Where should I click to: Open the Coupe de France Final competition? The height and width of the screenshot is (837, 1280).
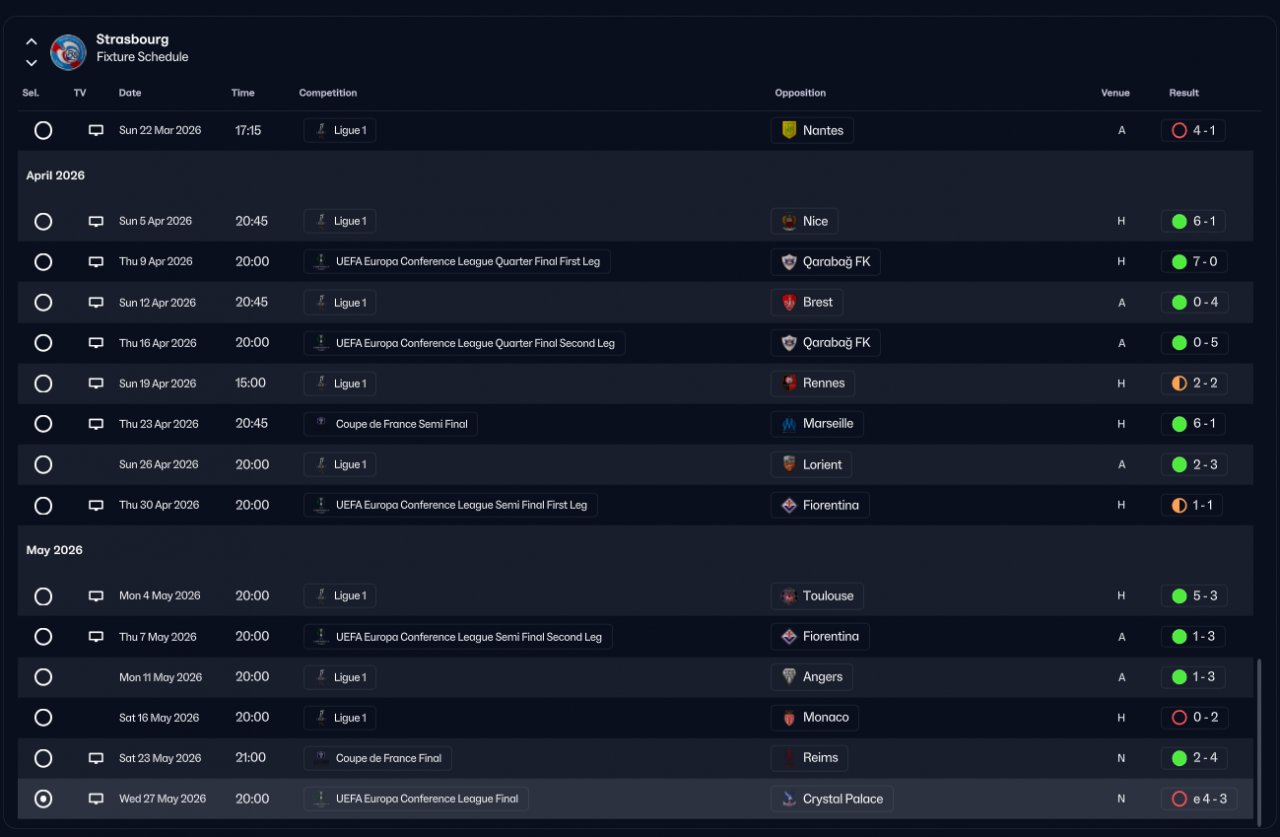click(x=378, y=758)
